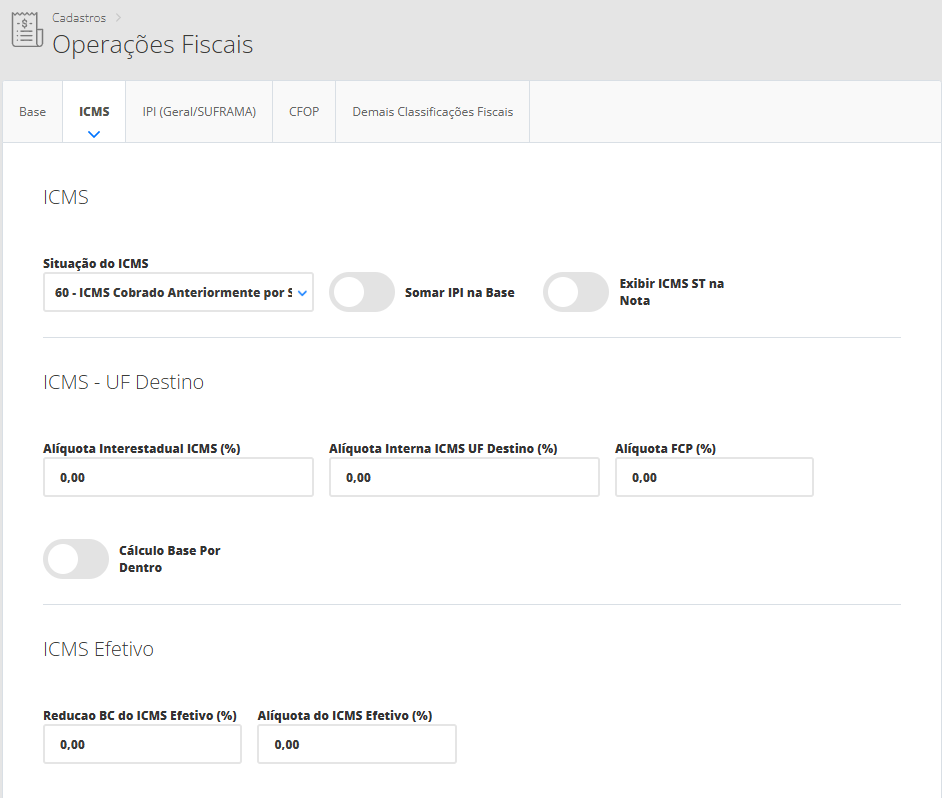Click the chevron under the ICMS tab
Viewport: 942px width, 798px height.
point(94,133)
